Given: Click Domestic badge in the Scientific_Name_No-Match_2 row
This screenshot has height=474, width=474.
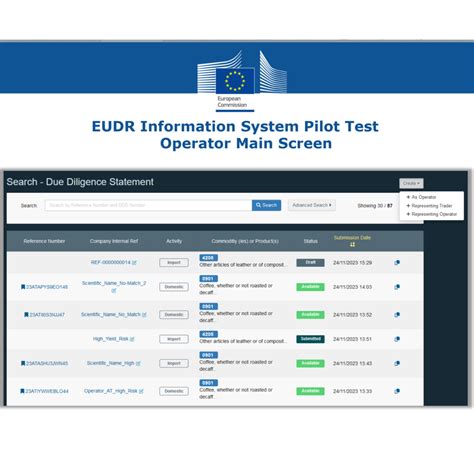Looking at the screenshot, I should point(174,287).
